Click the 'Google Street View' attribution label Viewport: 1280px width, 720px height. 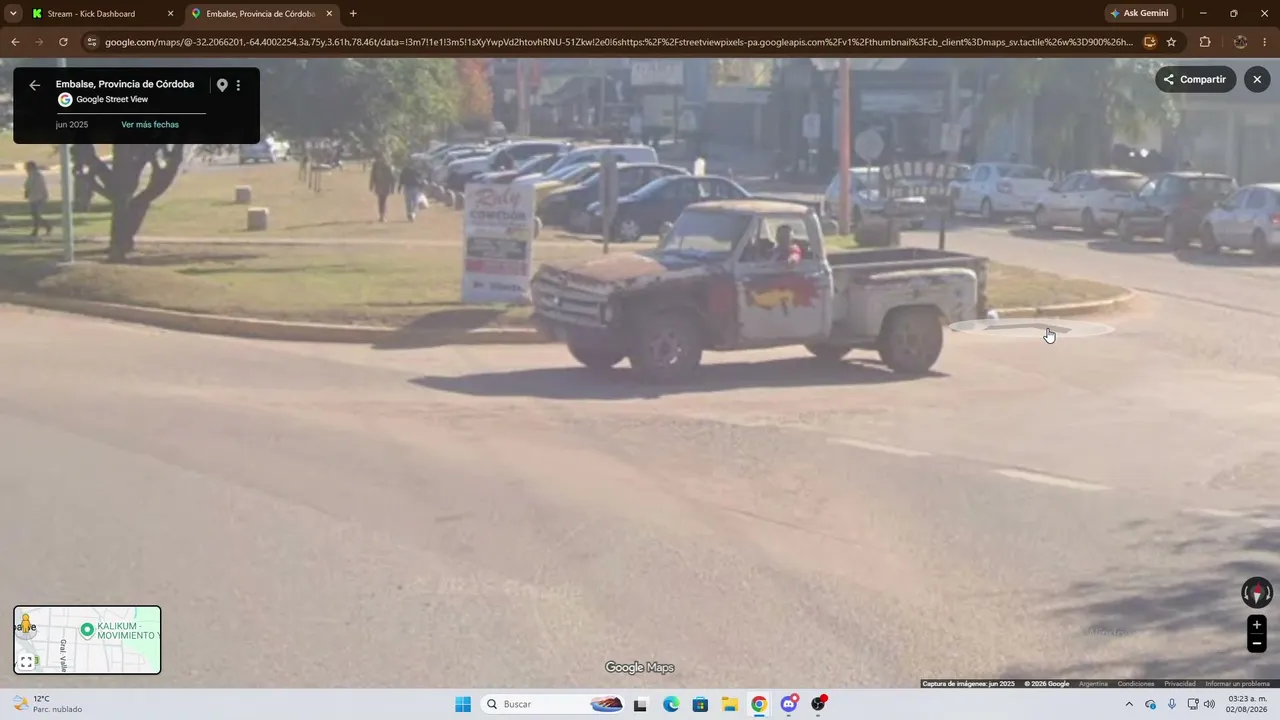click(112, 100)
